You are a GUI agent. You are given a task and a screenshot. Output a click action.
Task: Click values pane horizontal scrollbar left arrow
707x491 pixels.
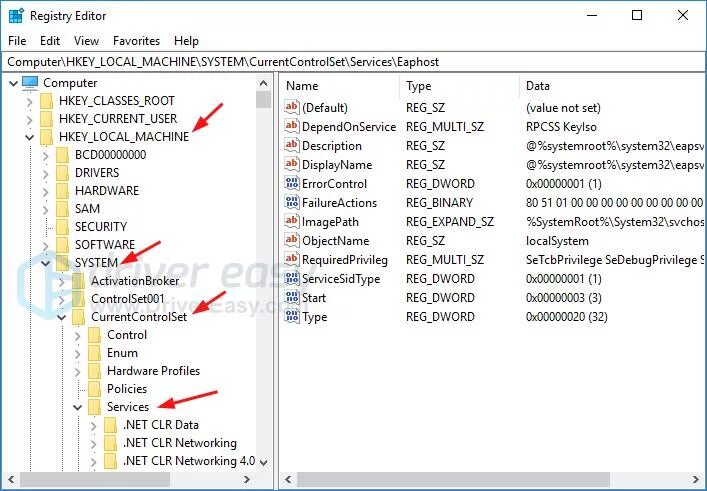(288, 480)
